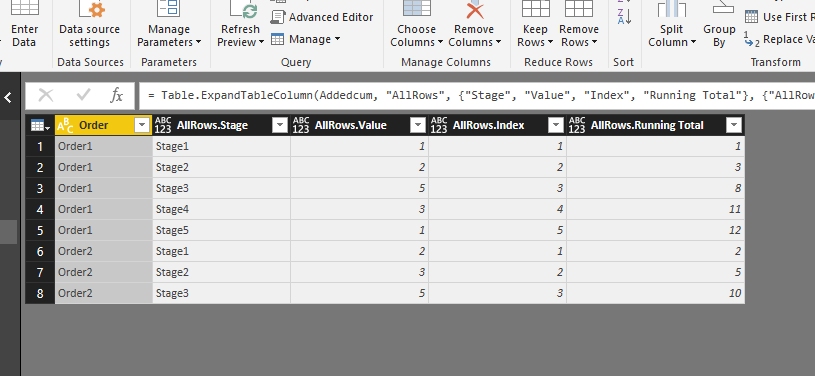The width and height of the screenshot is (815, 376).
Task: Click Use First Row as Headers
Action: (780, 17)
